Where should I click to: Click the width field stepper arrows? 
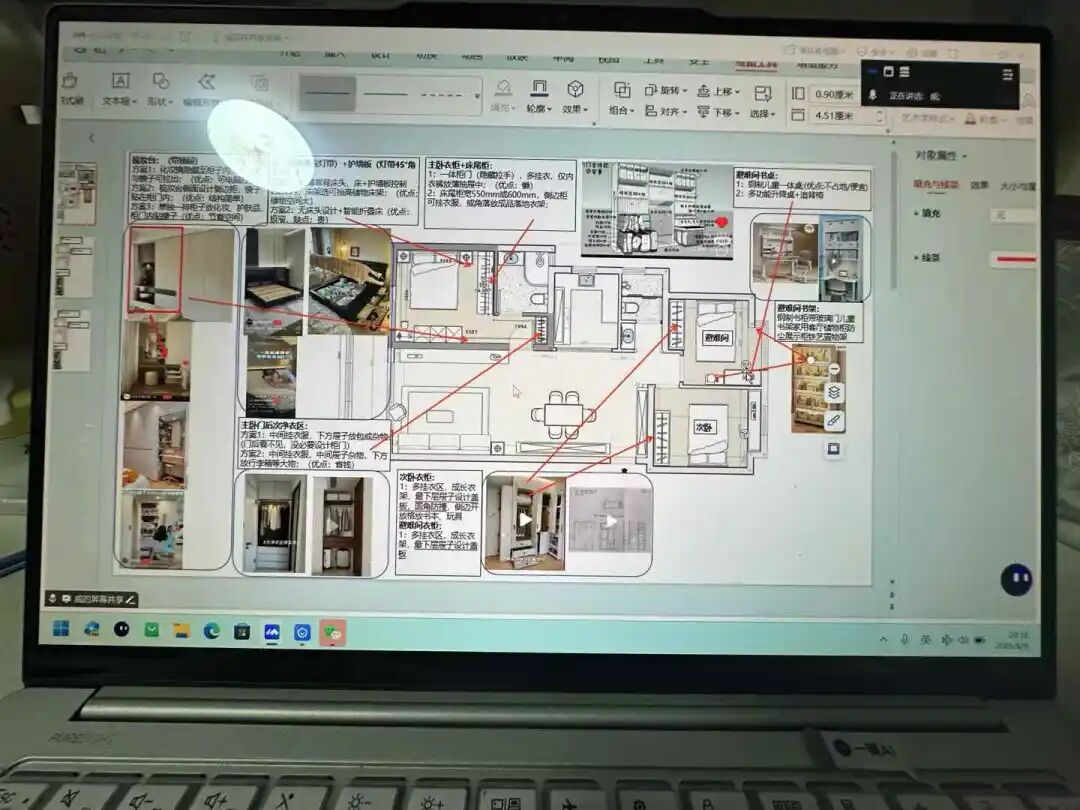click(x=879, y=116)
